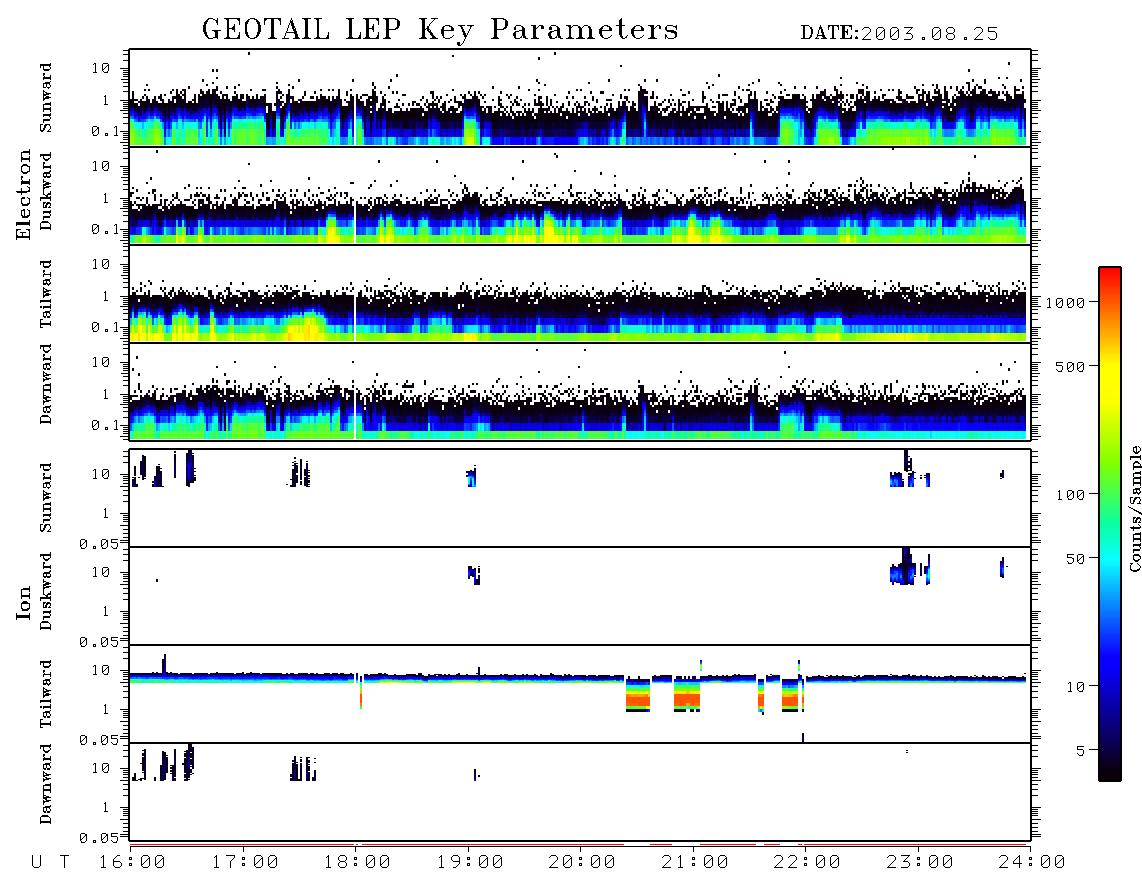Click the "18:00" time tick label

click(x=357, y=862)
